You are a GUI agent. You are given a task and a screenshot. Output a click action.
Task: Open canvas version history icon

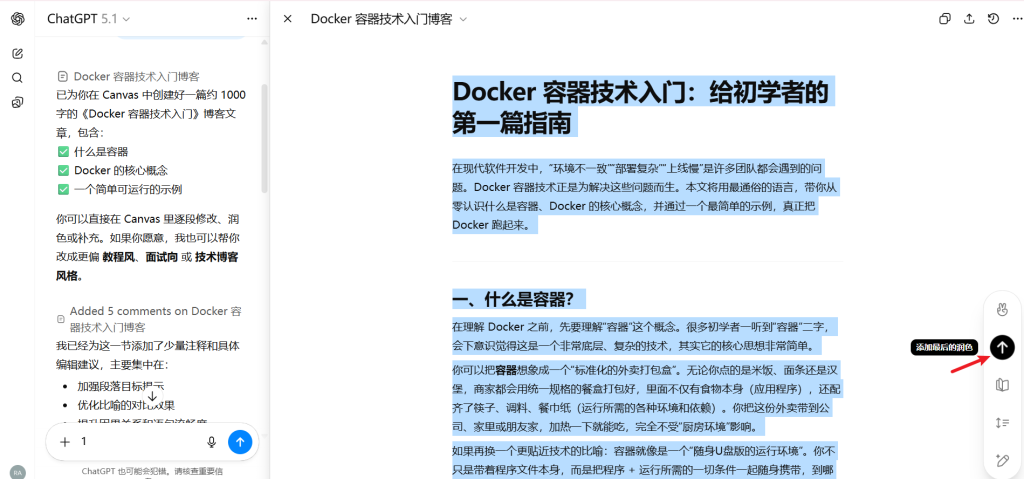coord(993,19)
